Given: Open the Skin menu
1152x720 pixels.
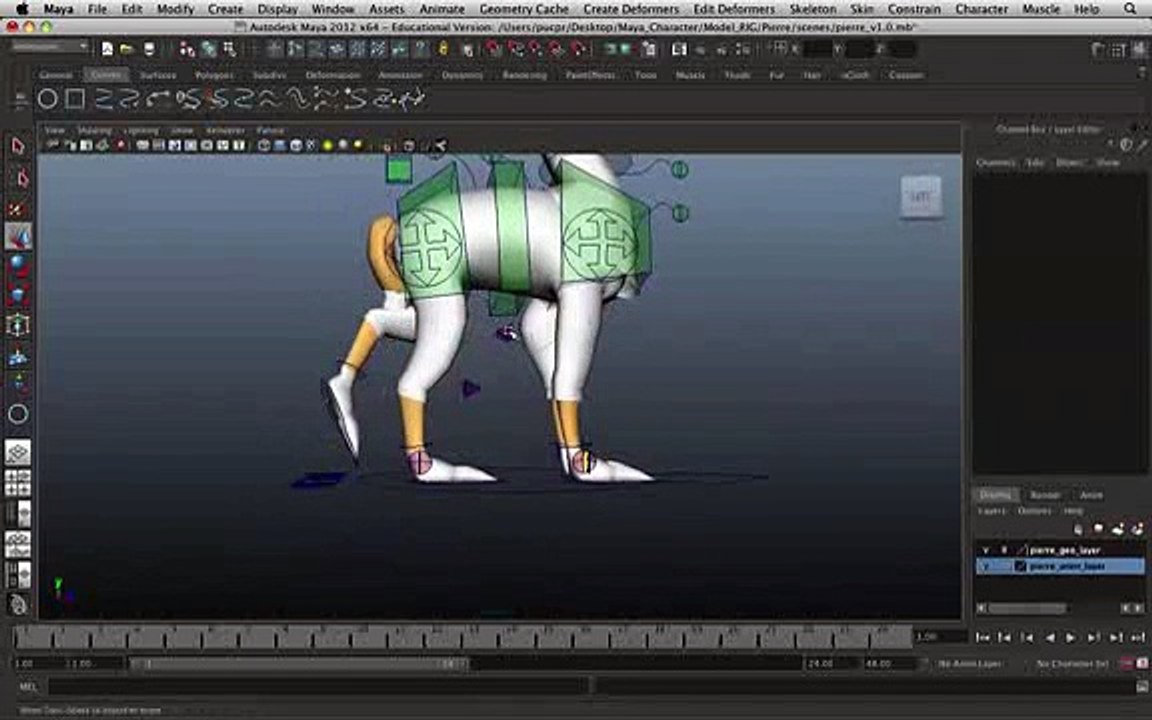Looking at the screenshot, I should point(862,9).
